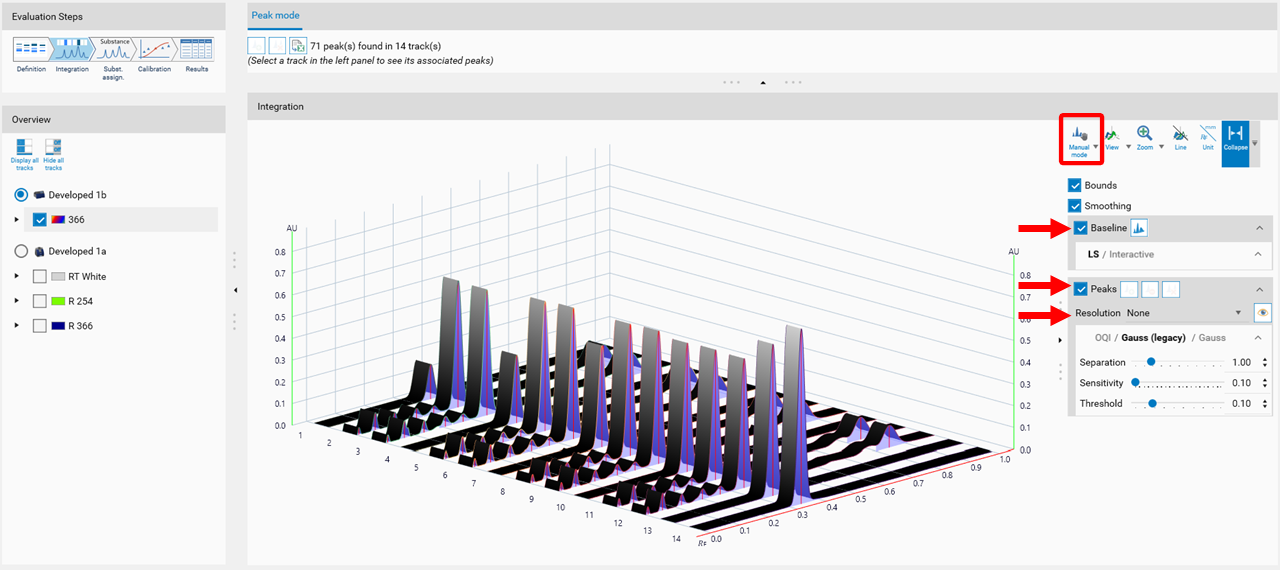This screenshot has width=1280, height=570.
Task: Open the Zoom dropdown arrow
Action: point(1160,146)
